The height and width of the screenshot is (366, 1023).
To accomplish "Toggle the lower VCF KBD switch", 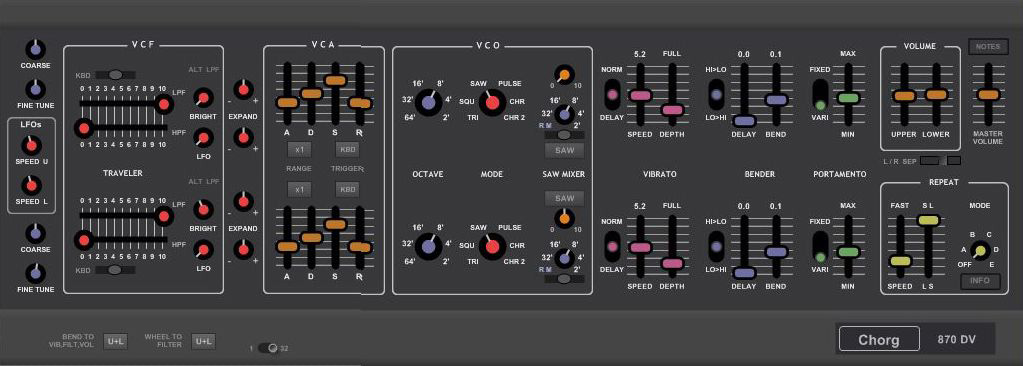I will pos(115,270).
